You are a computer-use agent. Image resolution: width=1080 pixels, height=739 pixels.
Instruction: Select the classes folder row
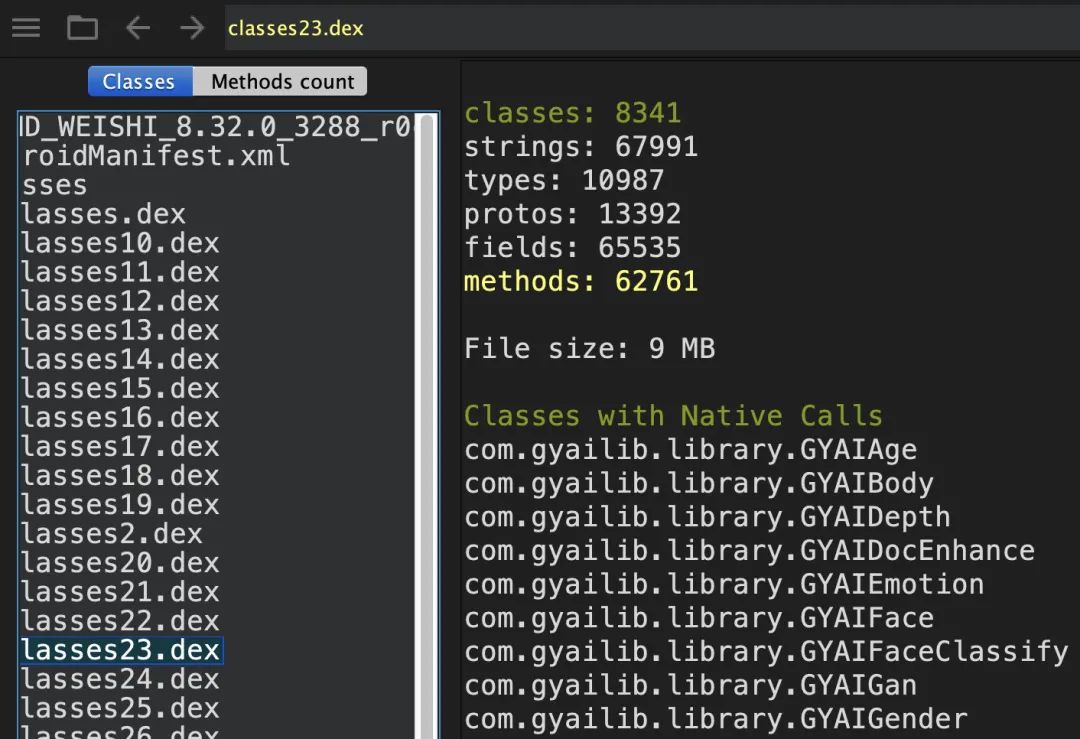(54, 185)
